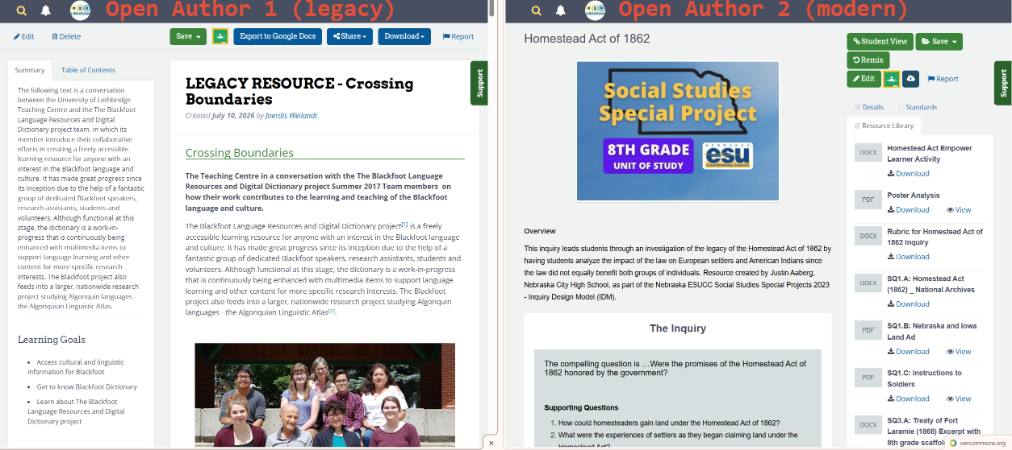Select the Resource Library tab
This screenshot has width=1012, height=450.
[x=884, y=126]
